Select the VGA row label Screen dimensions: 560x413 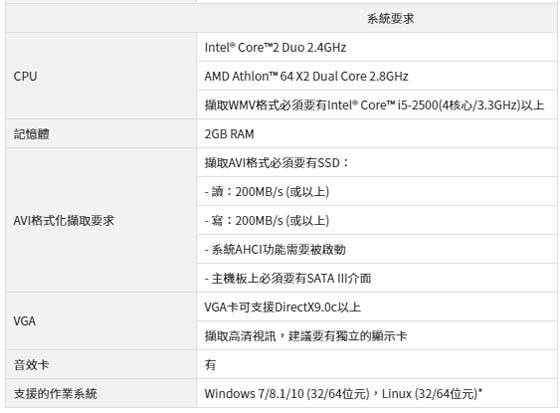pyautogui.click(x=24, y=321)
